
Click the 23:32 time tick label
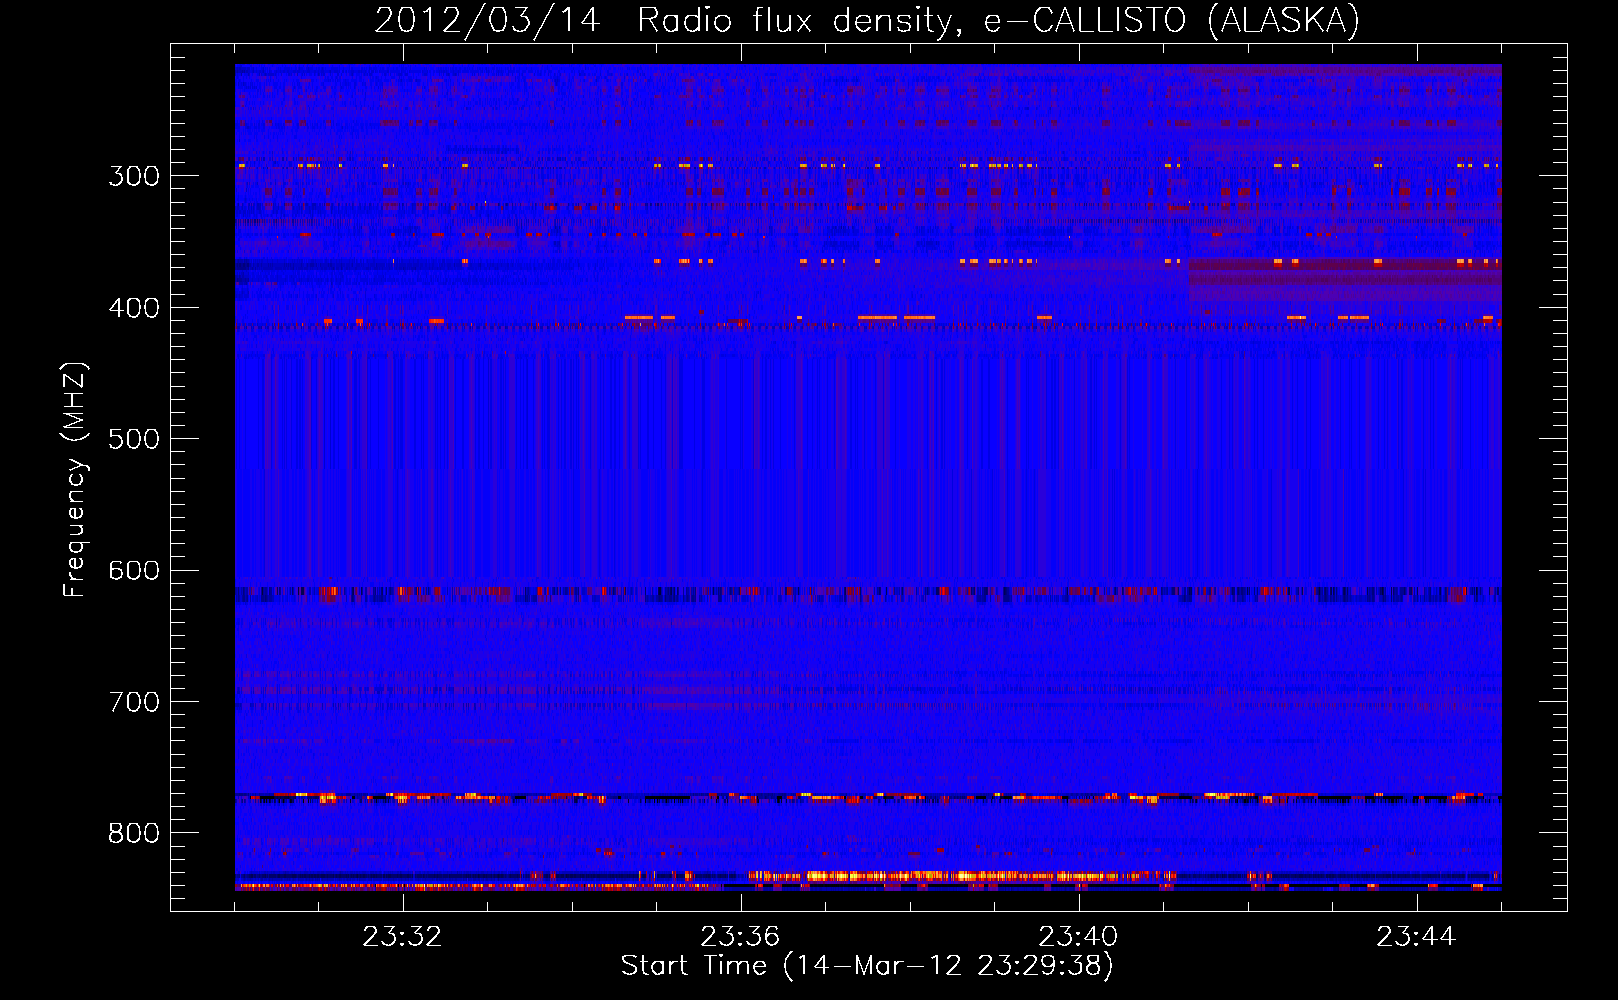[x=402, y=937]
